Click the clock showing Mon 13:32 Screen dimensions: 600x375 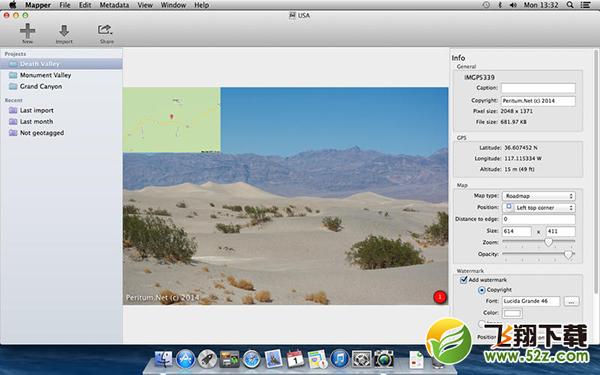[541, 5]
